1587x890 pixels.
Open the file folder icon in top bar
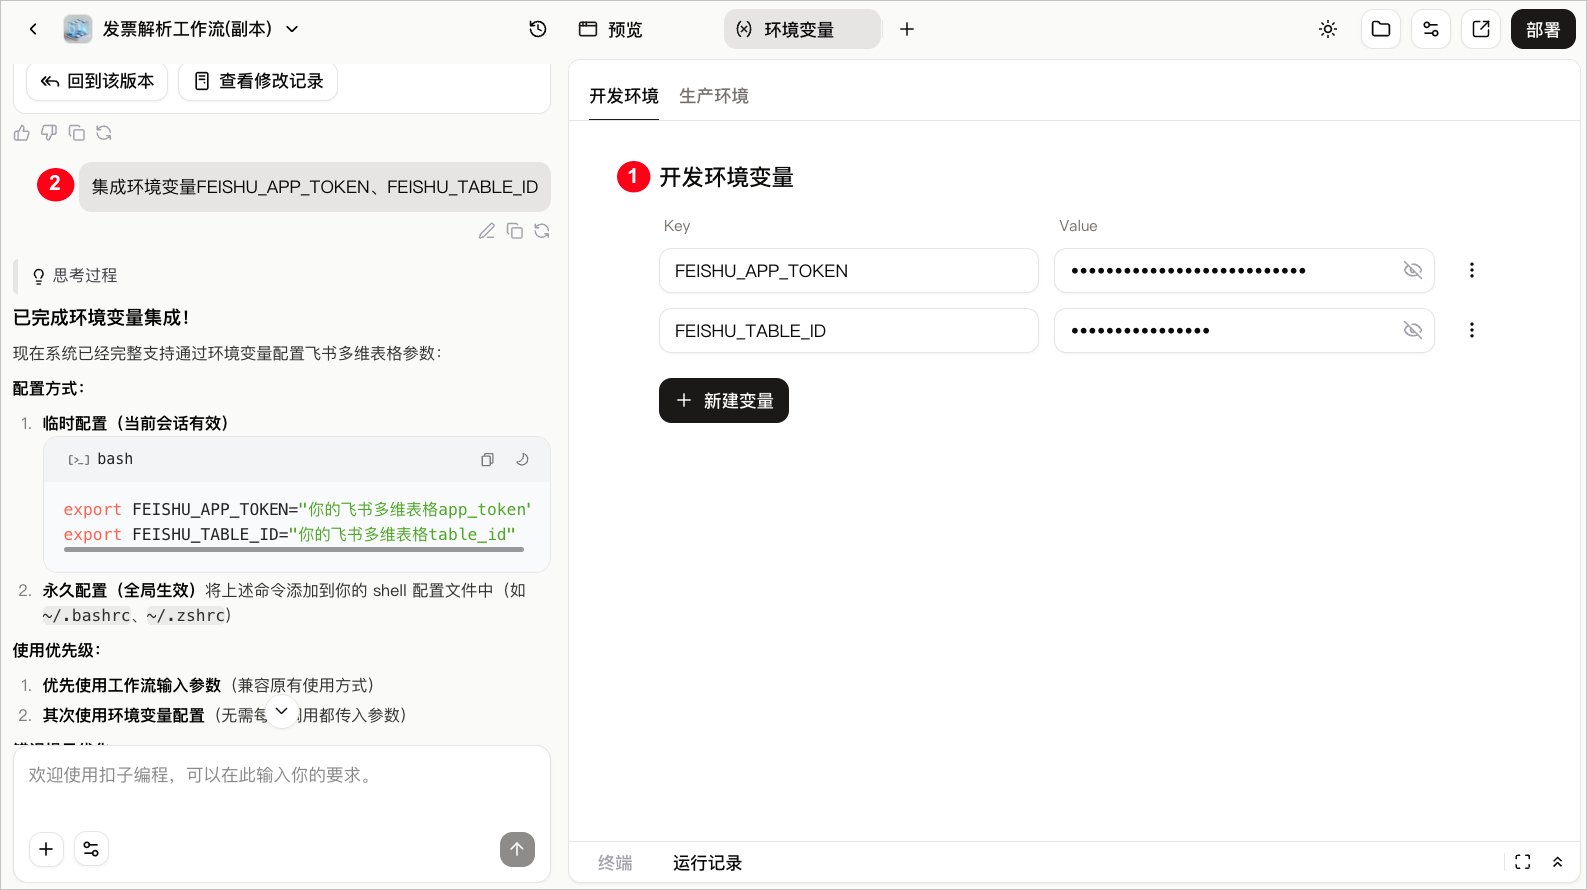(1381, 29)
